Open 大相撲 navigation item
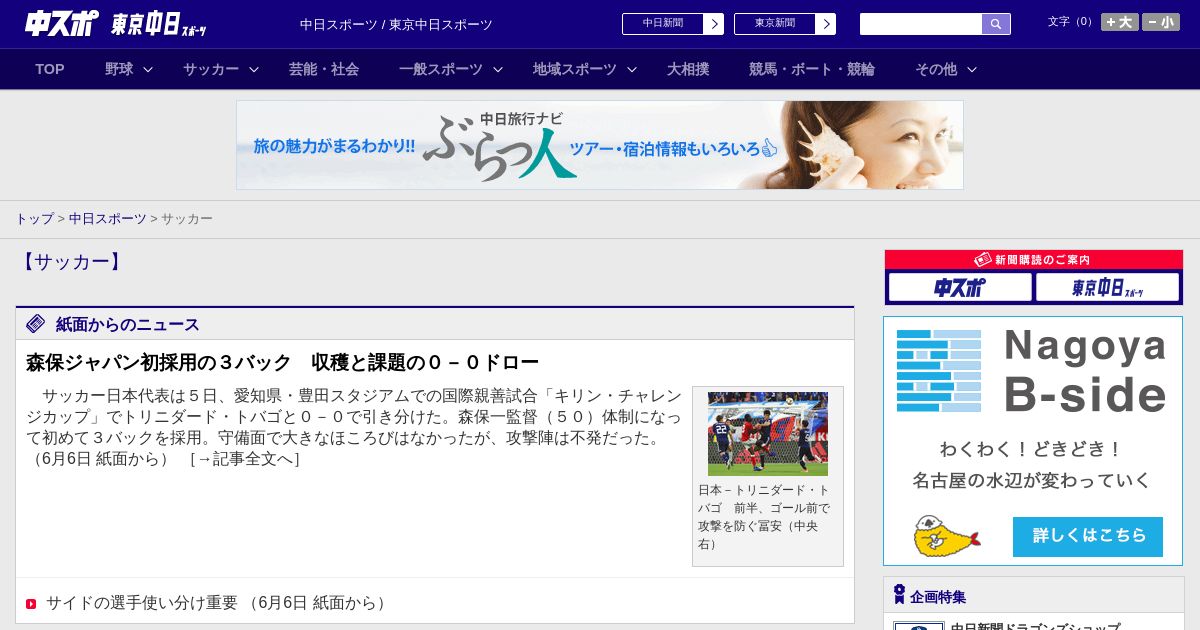This screenshot has height=630, width=1200. pos(688,69)
